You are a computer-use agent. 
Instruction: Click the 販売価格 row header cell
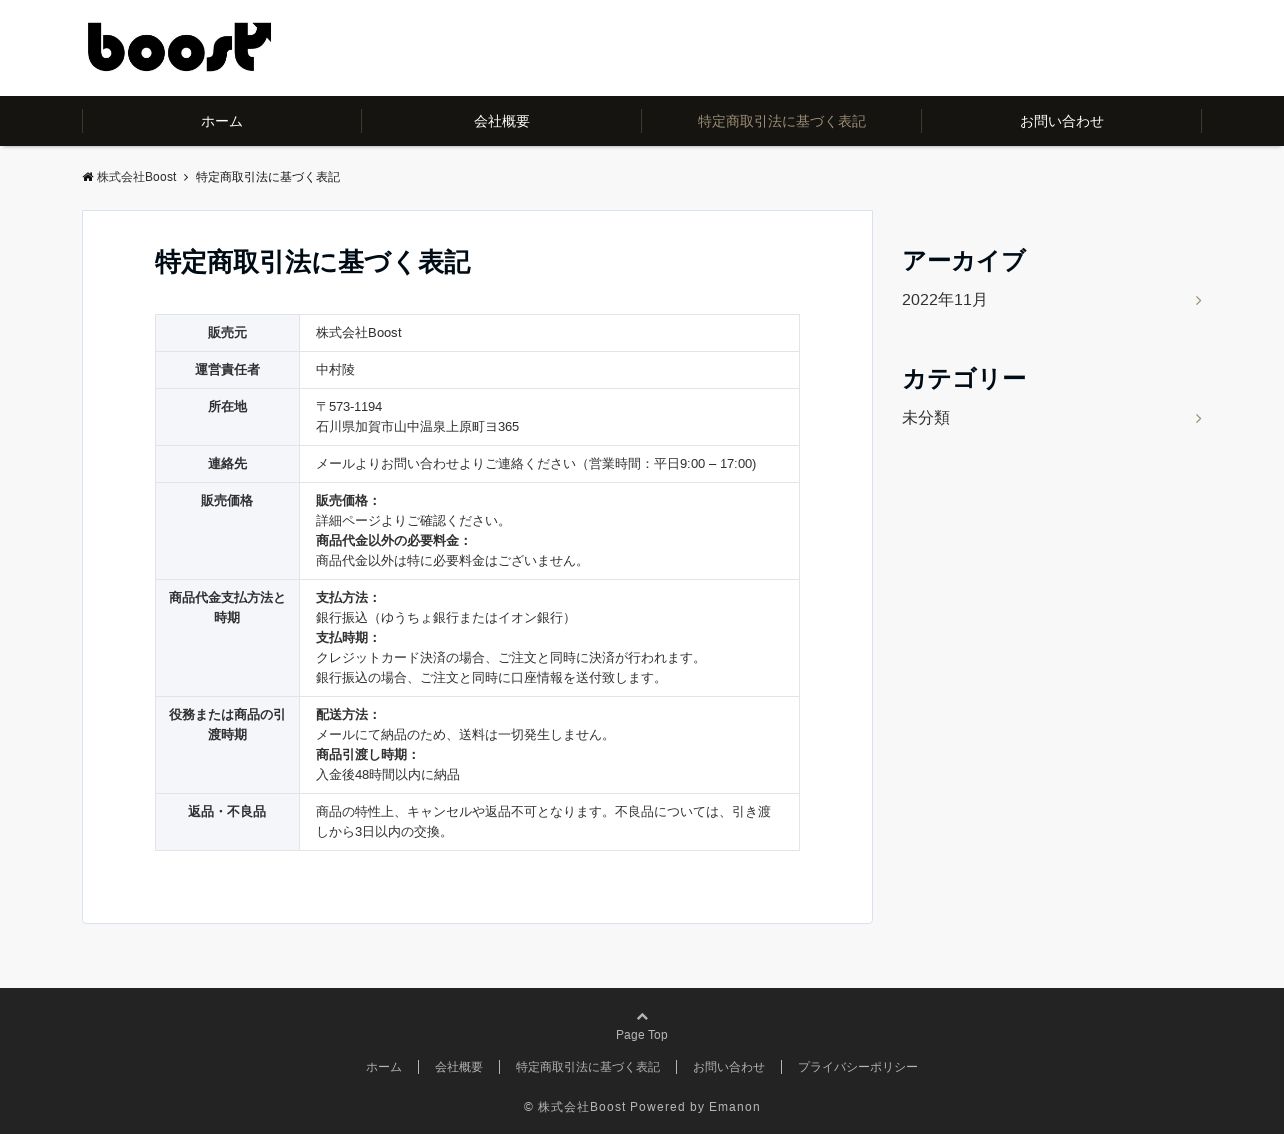tap(227, 531)
